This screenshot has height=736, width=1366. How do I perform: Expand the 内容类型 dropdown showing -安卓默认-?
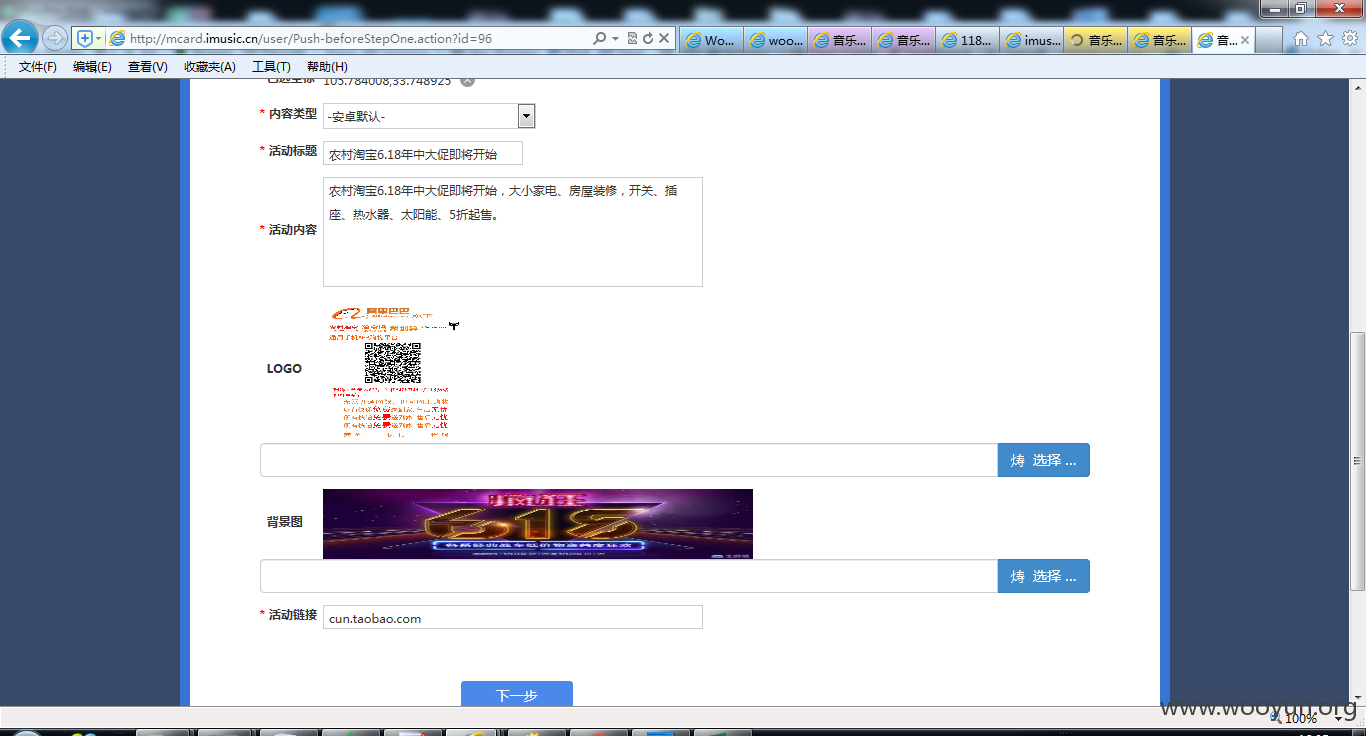(429, 116)
